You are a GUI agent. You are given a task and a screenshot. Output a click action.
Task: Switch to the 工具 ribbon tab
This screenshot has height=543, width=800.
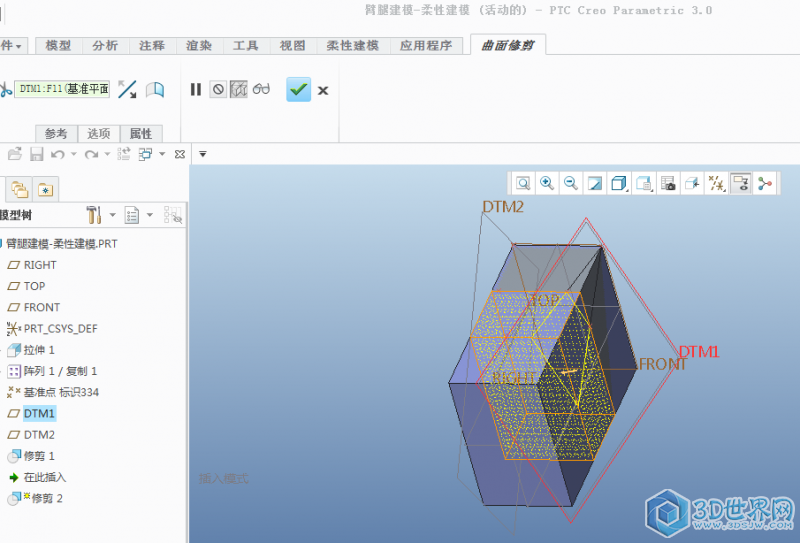(x=245, y=45)
